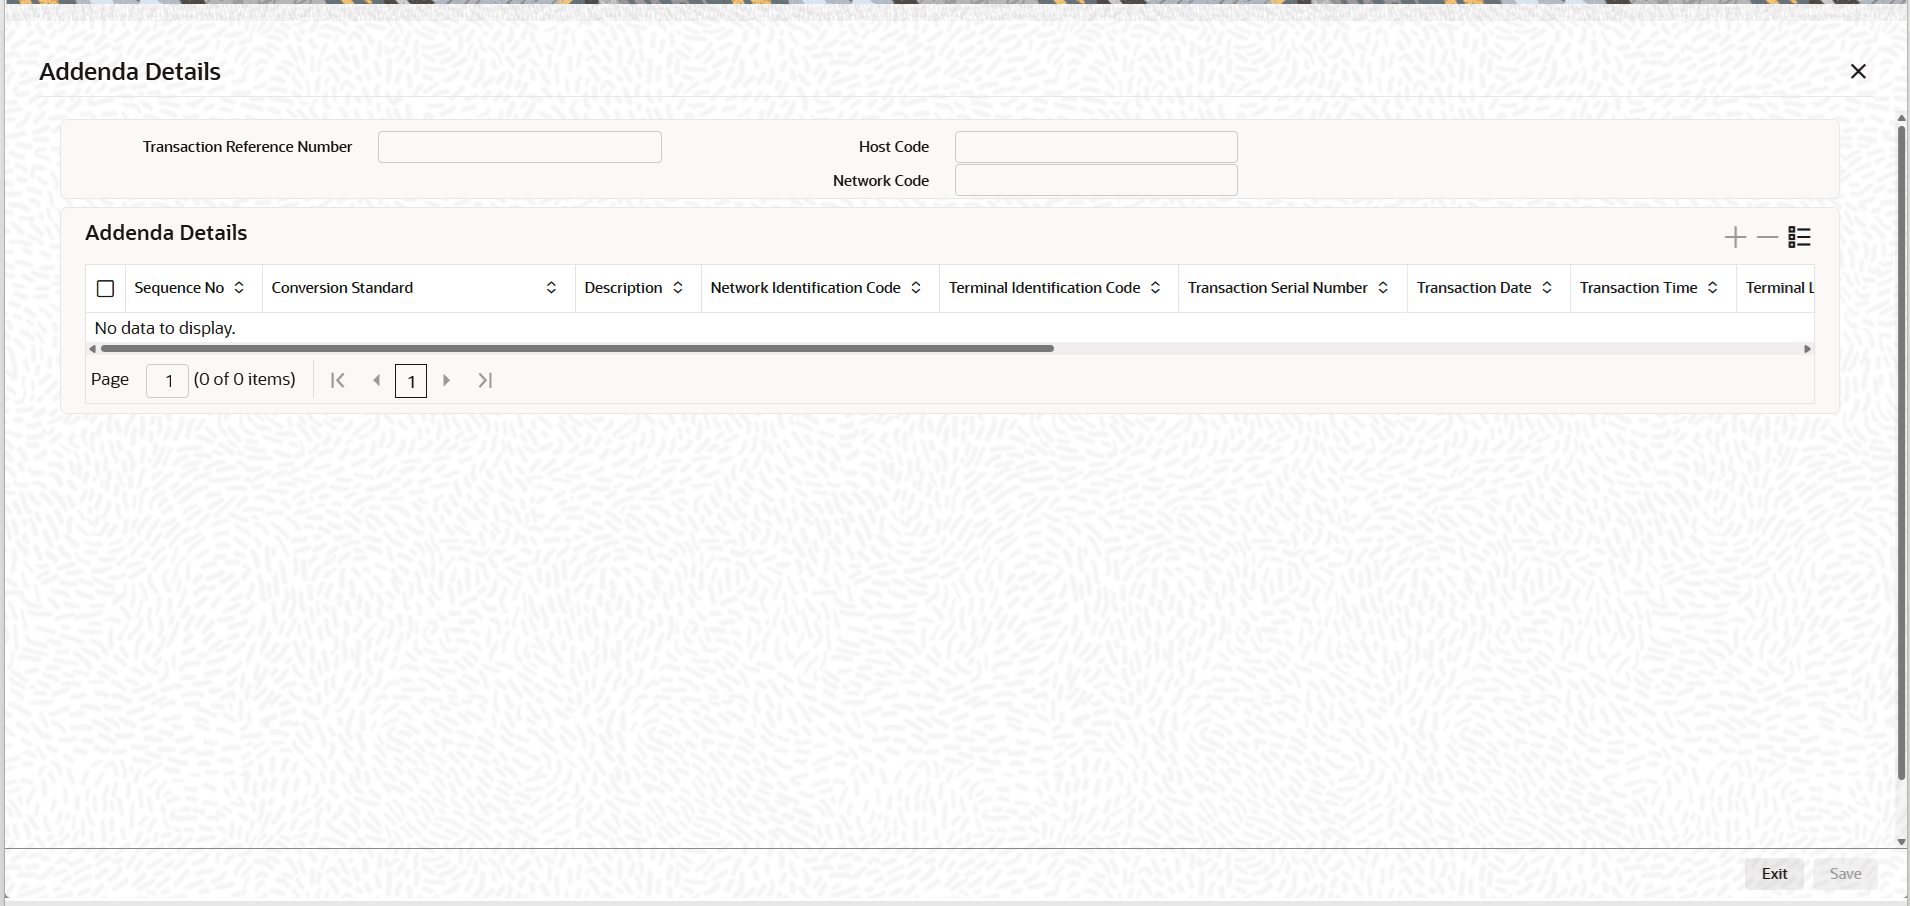
Task: Tick the select-all rows checkbox
Action: [105, 289]
